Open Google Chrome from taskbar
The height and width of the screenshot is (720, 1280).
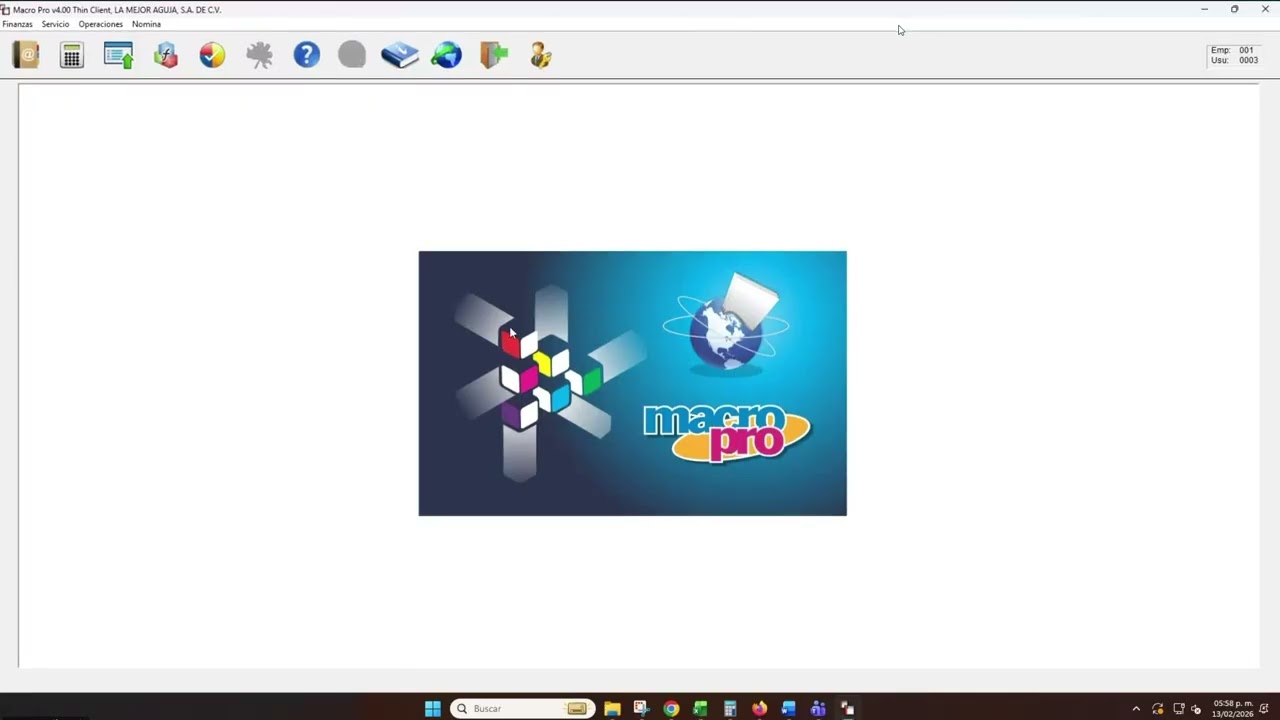(671, 708)
